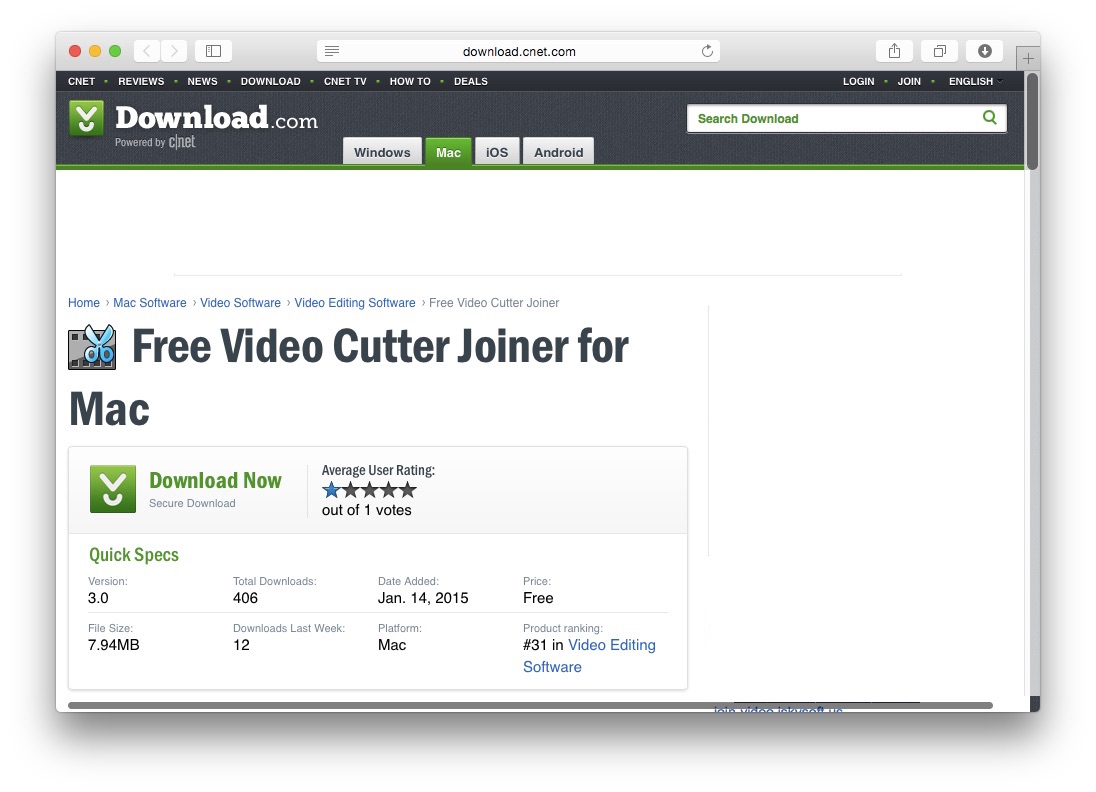Open the NEWS menu item
Image resolution: width=1096 pixels, height=792 pixels.
[x=202, y=81]
